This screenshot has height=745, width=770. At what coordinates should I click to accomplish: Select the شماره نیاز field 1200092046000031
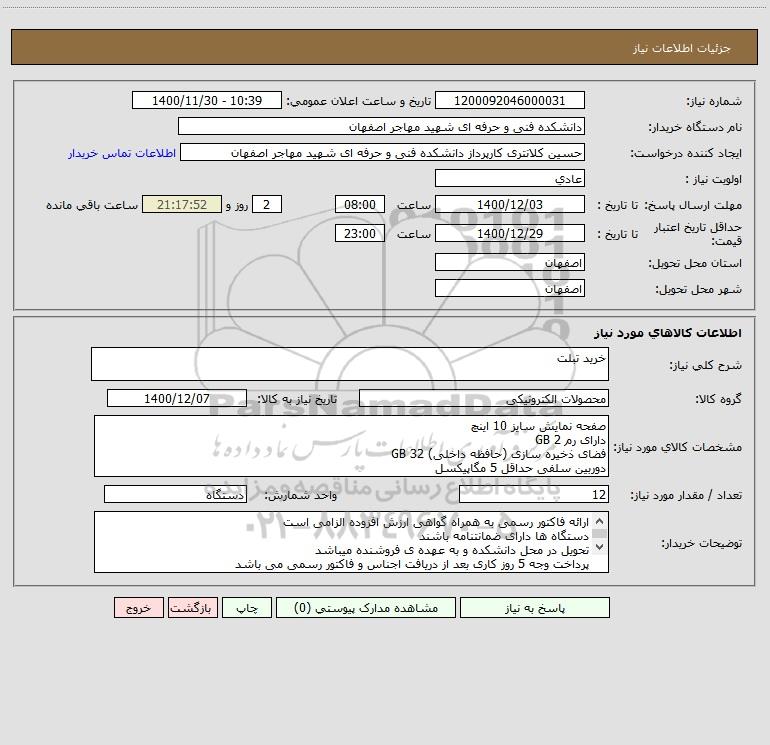click(510, 101)
